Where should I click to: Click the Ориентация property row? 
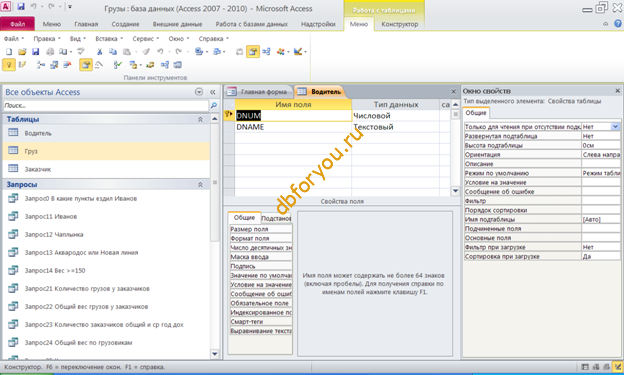542,154
